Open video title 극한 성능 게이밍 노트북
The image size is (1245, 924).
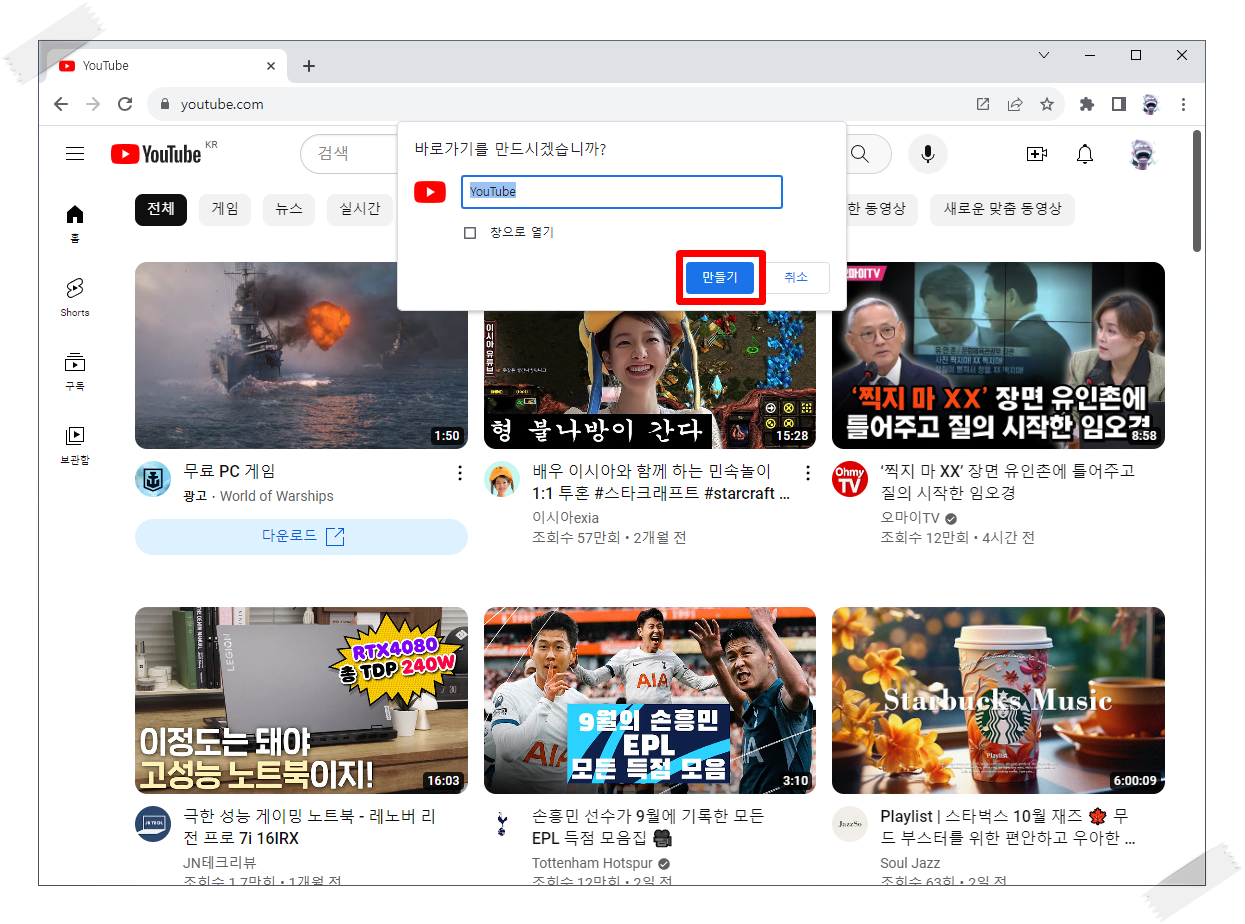tap(309, 827)
